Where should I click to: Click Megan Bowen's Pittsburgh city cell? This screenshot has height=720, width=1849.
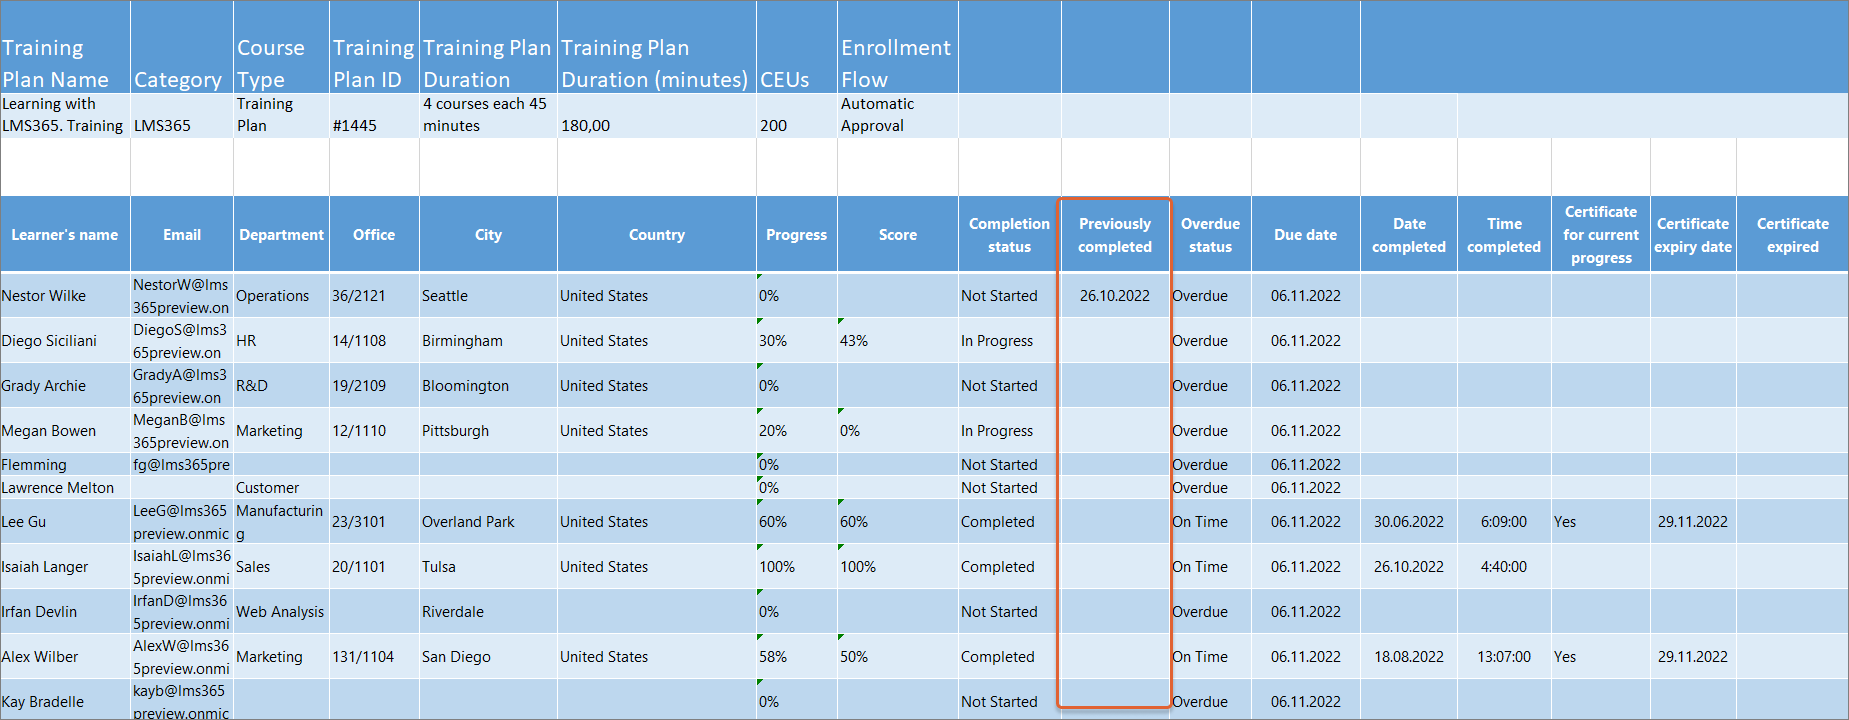[x=456, y=431]
